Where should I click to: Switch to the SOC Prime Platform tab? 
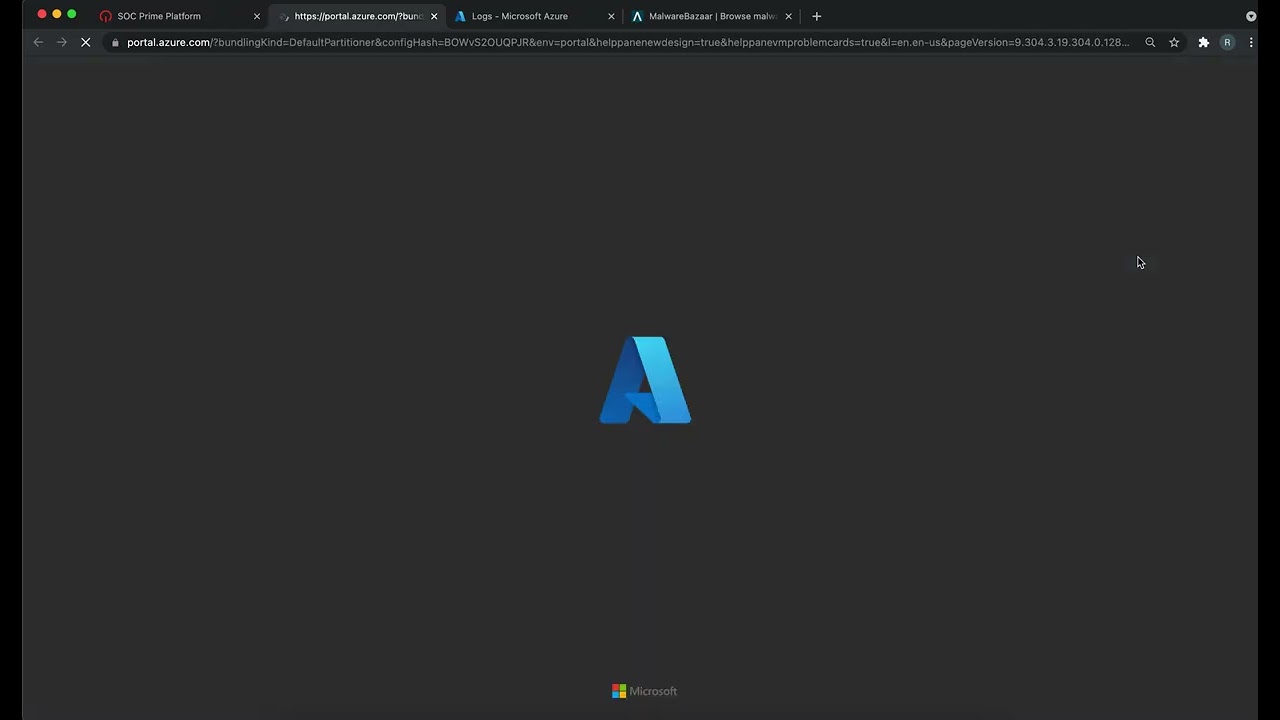coord(178,16)
